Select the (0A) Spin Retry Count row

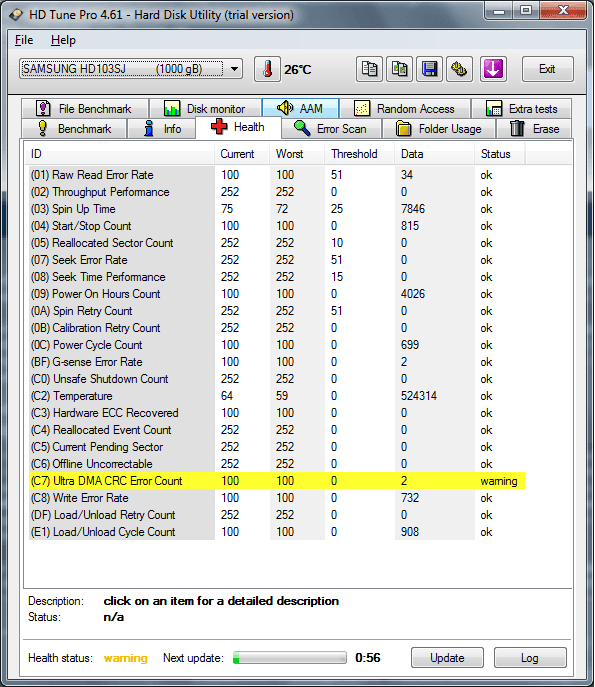point(277,311)
